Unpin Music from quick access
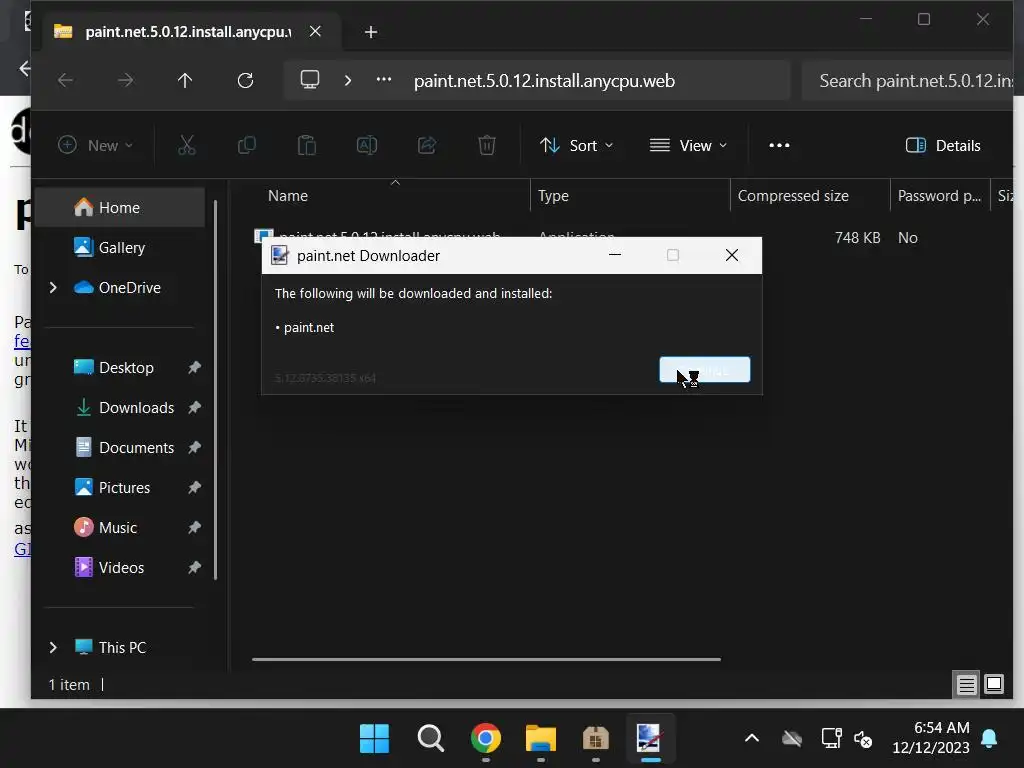Viewport: 1024px width, 768px height. click(194, 528)
